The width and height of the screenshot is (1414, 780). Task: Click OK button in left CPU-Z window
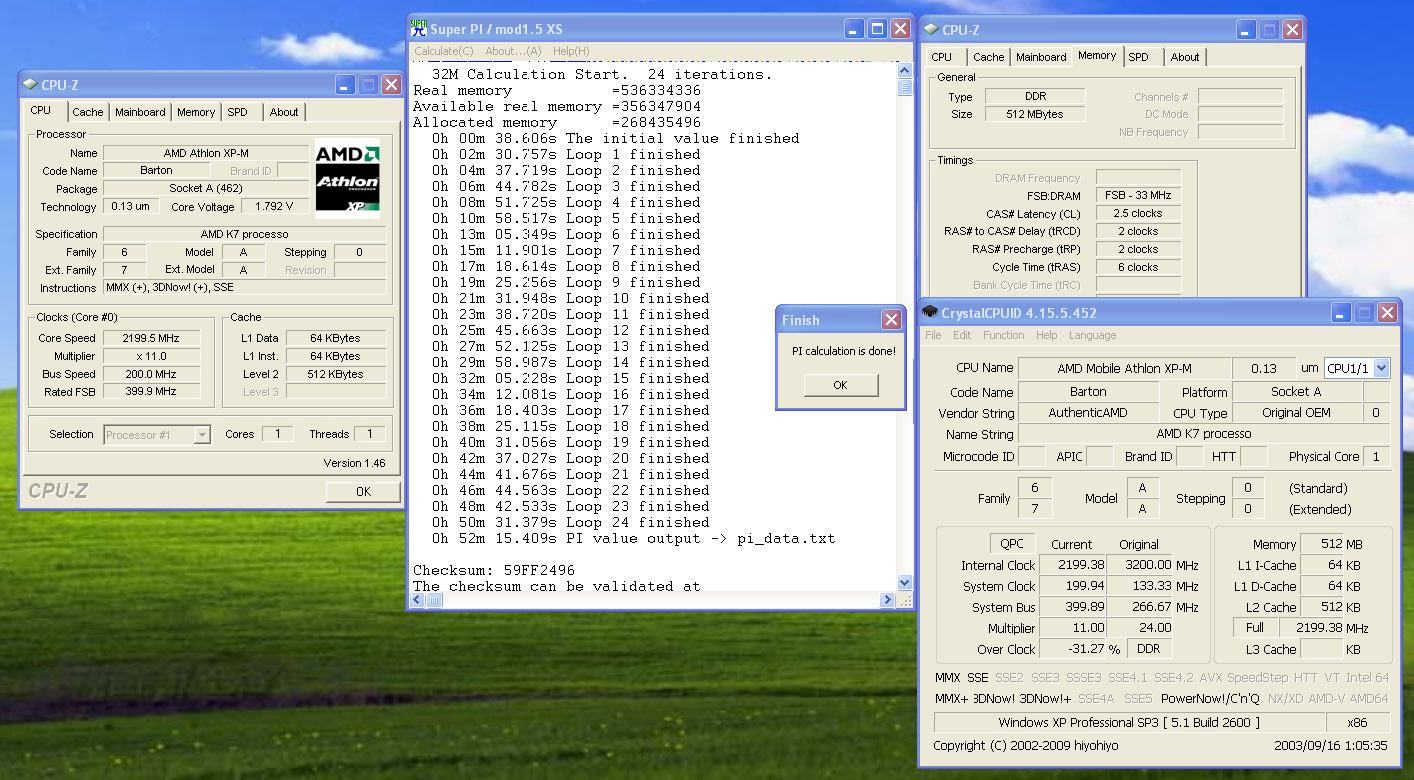(x=363, y=491)
